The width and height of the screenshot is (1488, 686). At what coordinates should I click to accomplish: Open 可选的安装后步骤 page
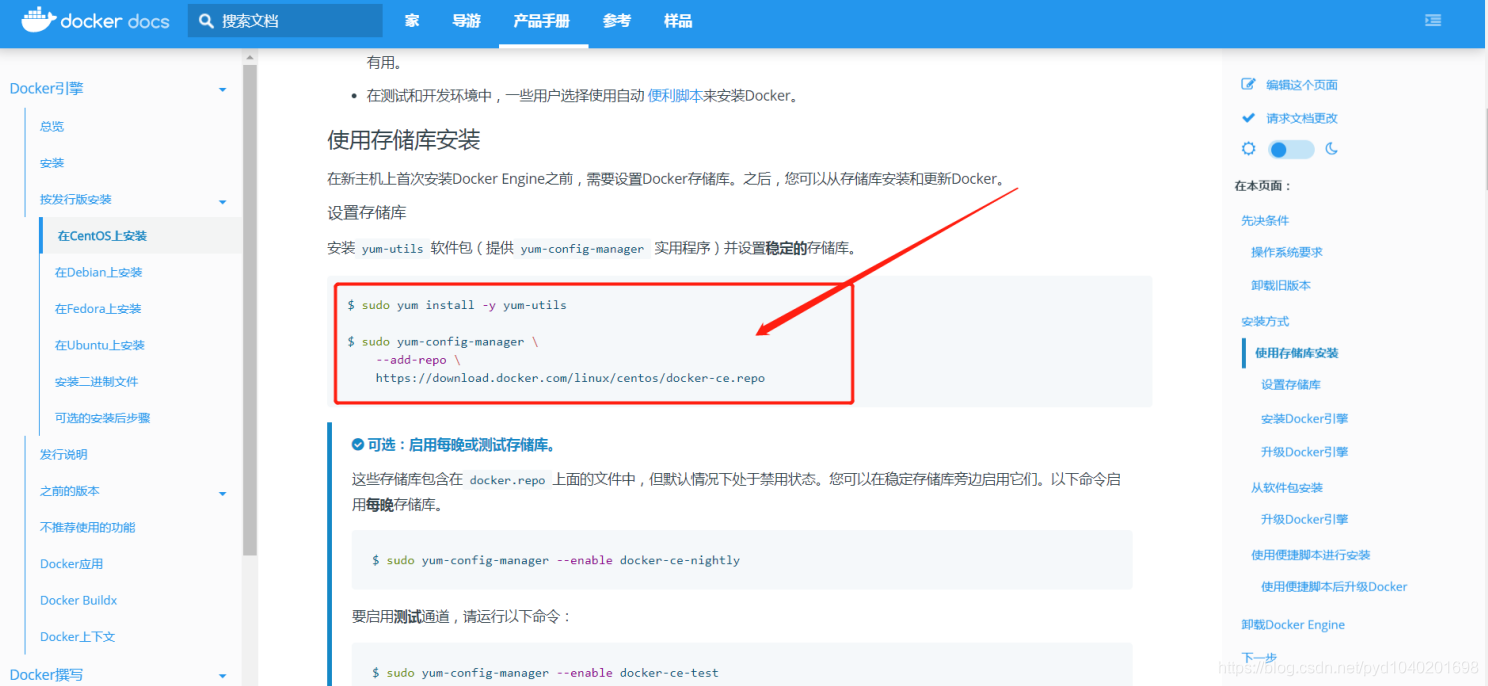[102, 418]
